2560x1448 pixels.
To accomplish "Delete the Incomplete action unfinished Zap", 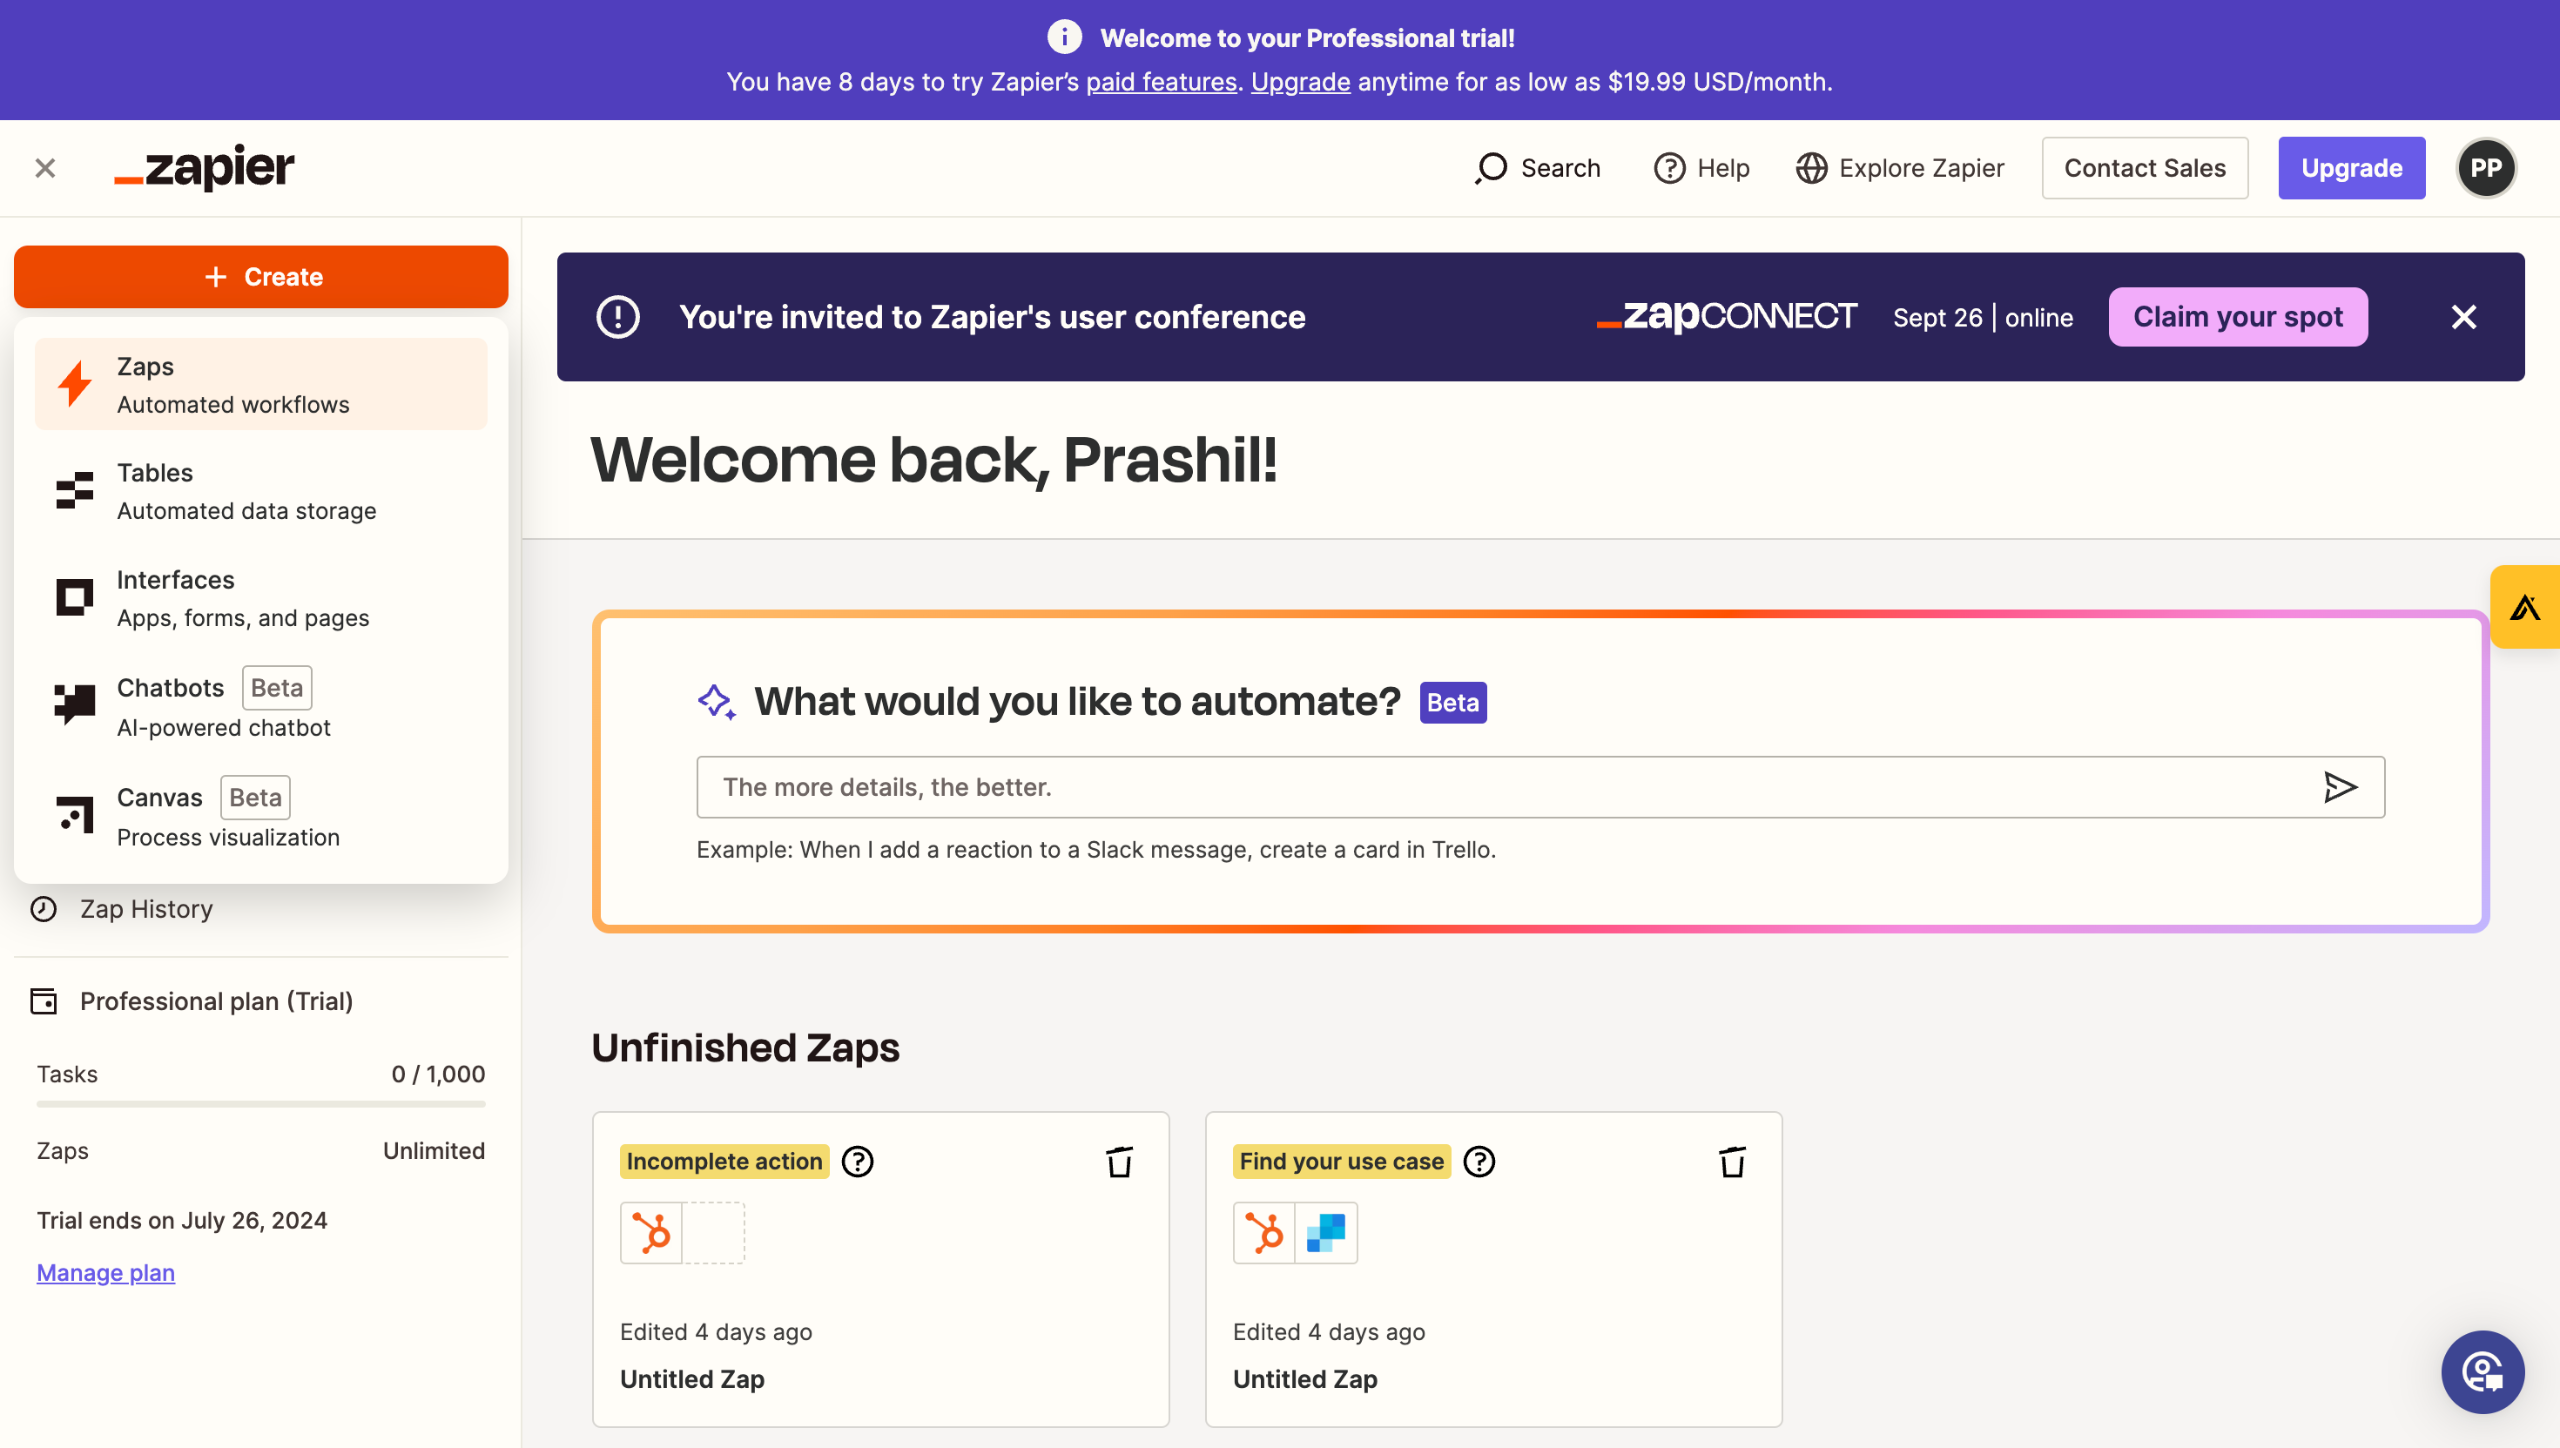I will [x=1119, y=1162].
